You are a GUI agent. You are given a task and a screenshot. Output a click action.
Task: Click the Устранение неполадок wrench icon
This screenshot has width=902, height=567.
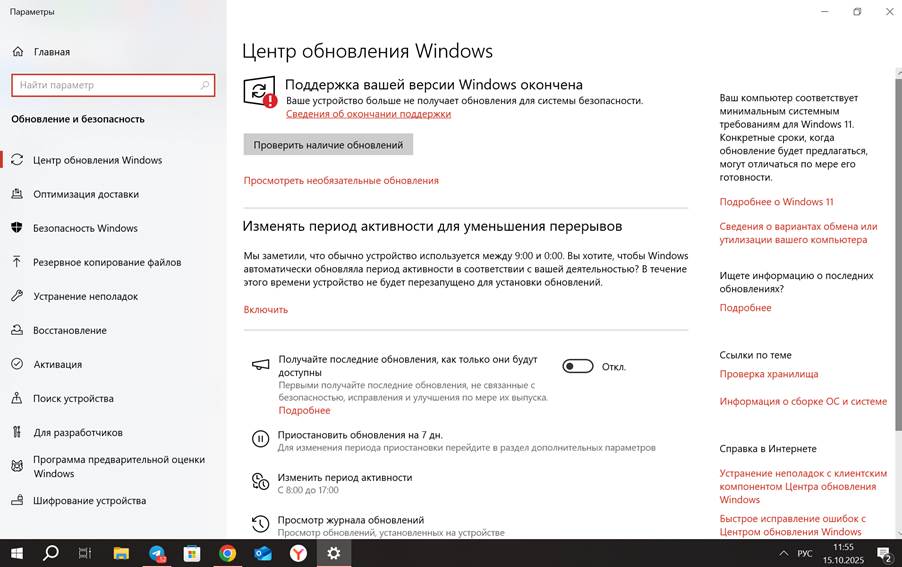[x=17, y=296]
